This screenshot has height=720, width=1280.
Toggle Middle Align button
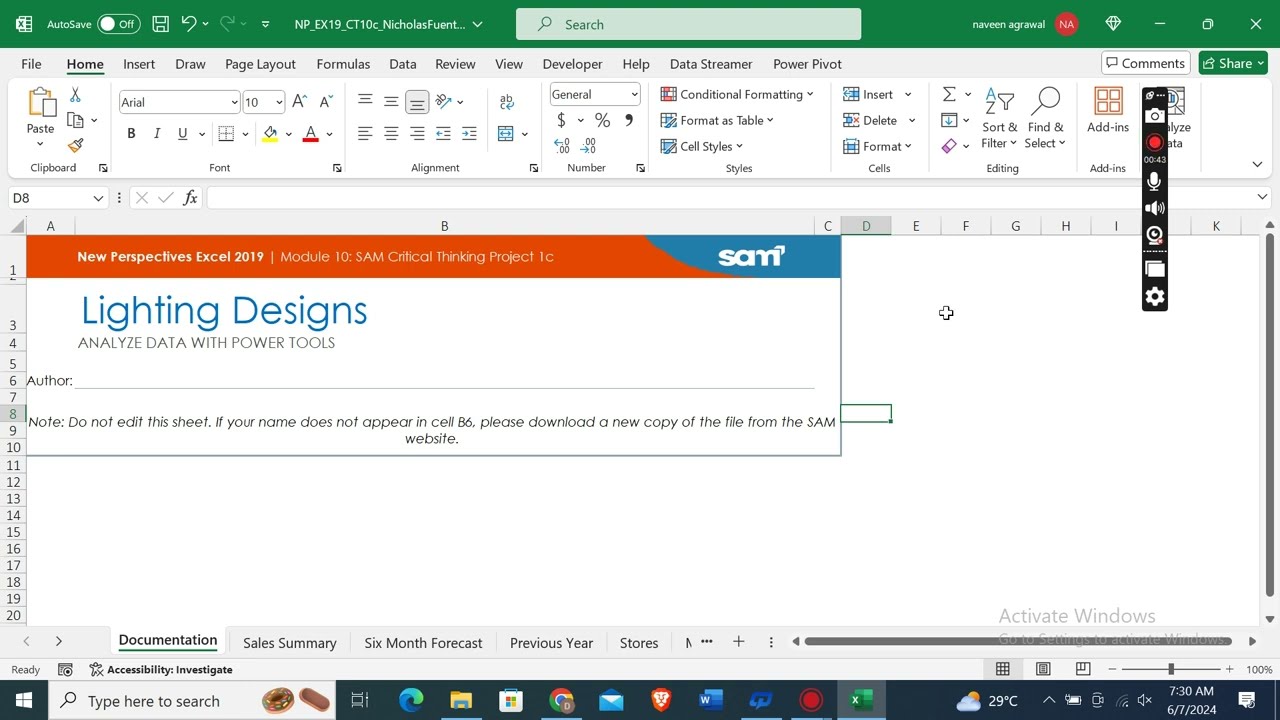pyautogui.click(x=391, y=102)
